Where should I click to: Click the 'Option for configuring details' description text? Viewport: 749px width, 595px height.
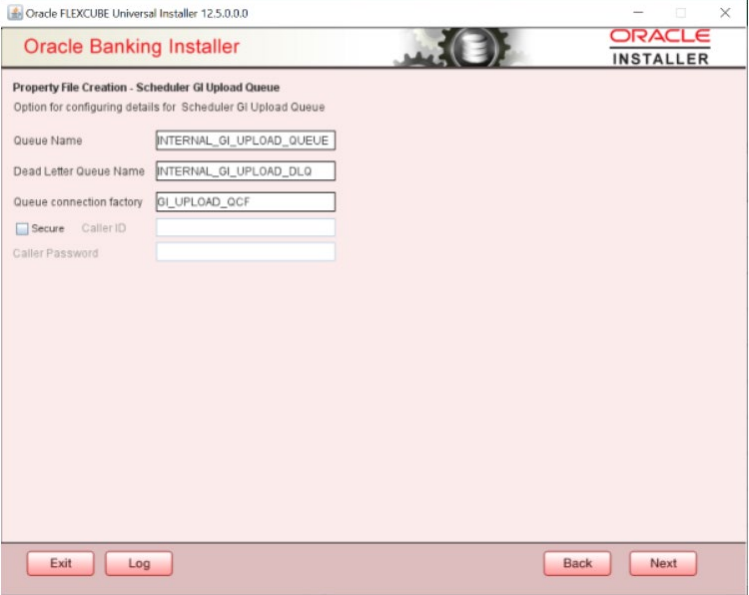pyautogui.click(x=169, y=107)
